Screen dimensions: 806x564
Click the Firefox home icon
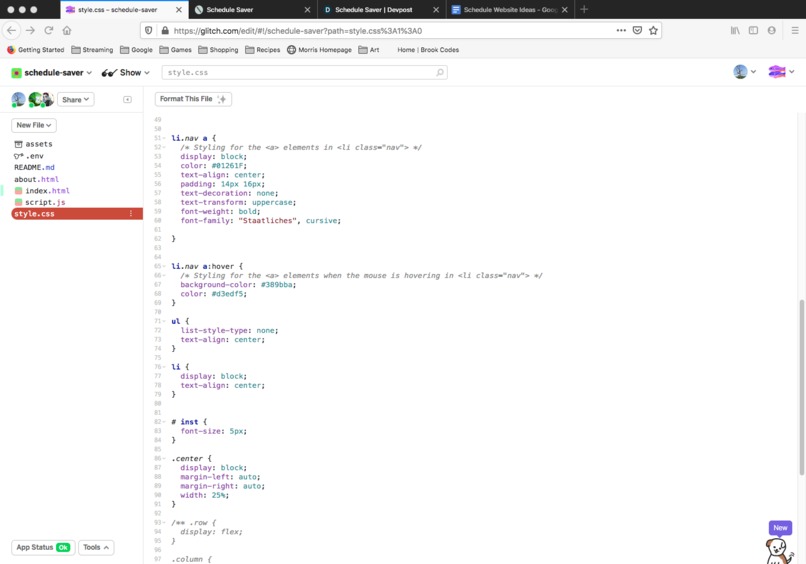click(x=67, y=30)
